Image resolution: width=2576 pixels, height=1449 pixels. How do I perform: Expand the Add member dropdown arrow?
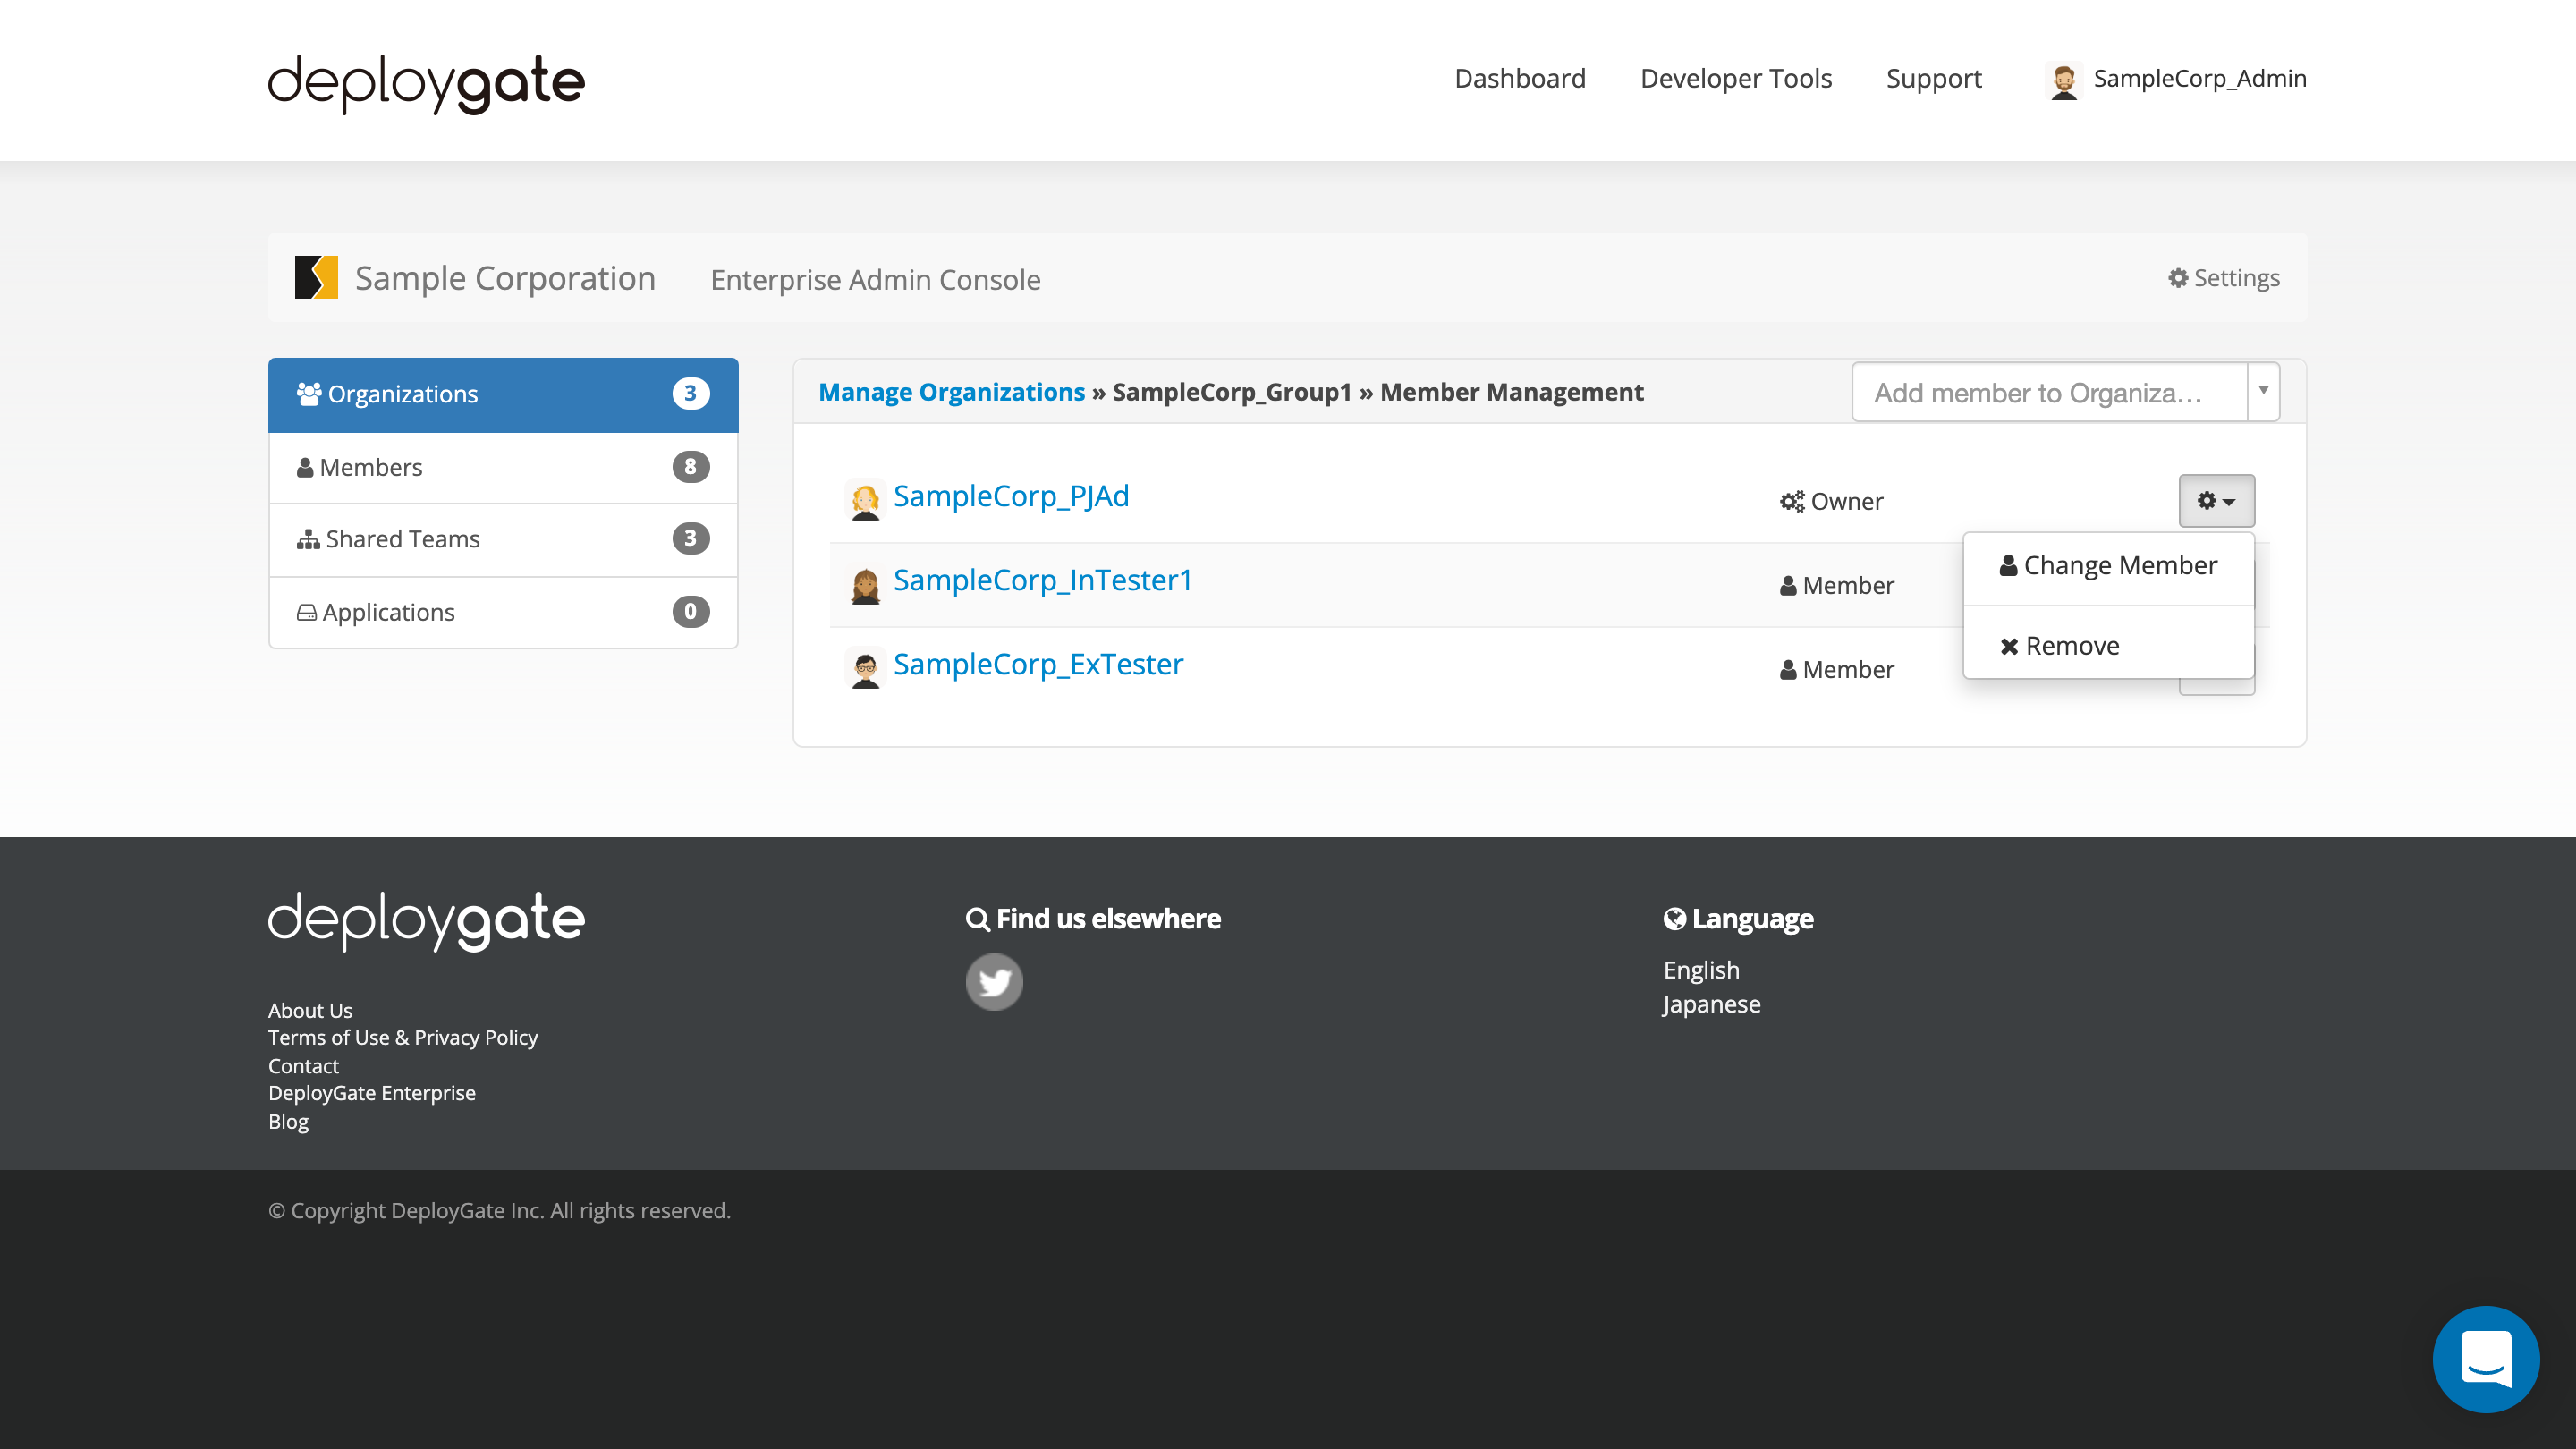coord(2263,391)
